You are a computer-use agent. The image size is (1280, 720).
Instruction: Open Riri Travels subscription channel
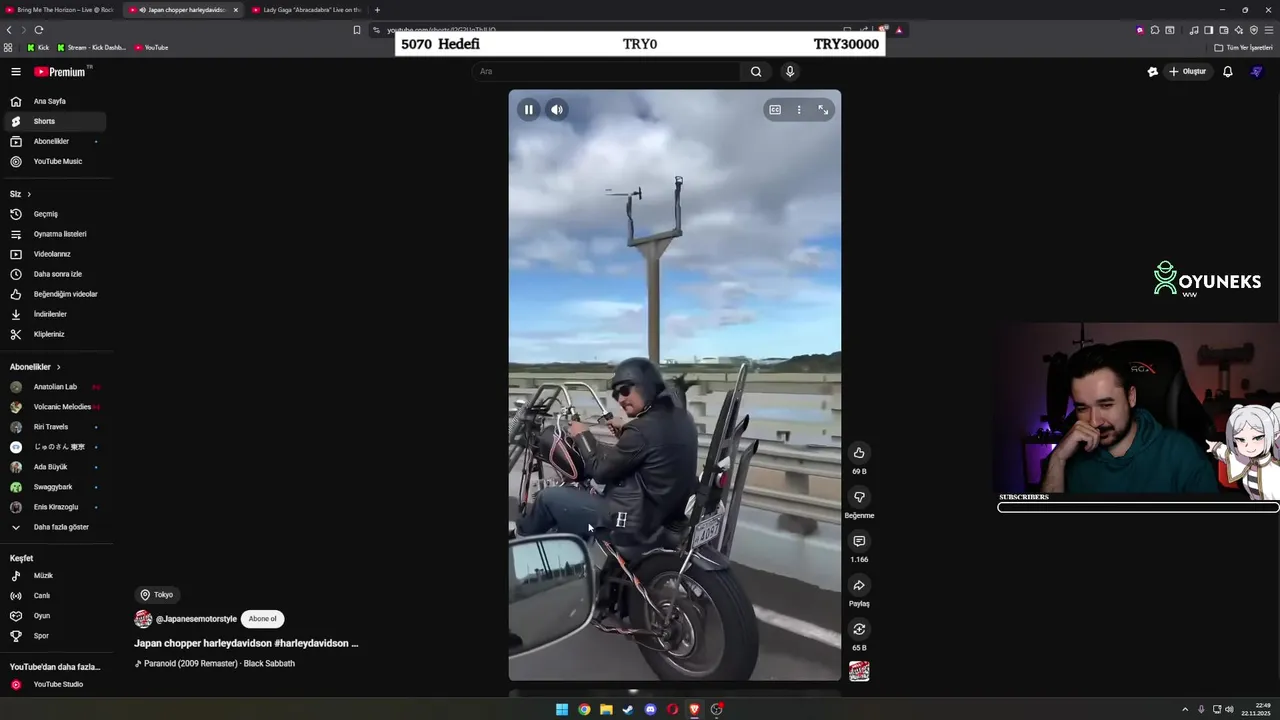tap(55, 427)
